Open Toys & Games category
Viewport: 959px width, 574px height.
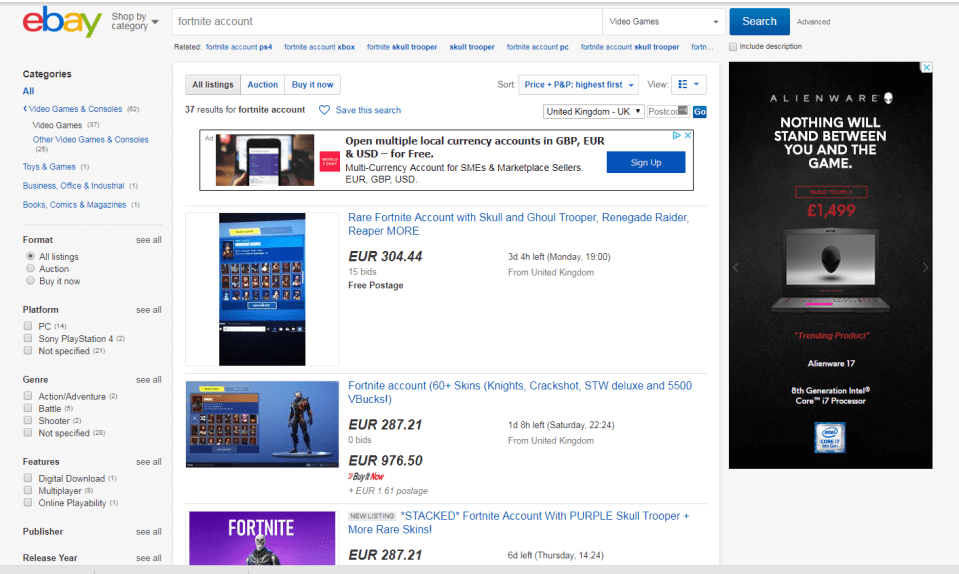(x=49, y=166)
